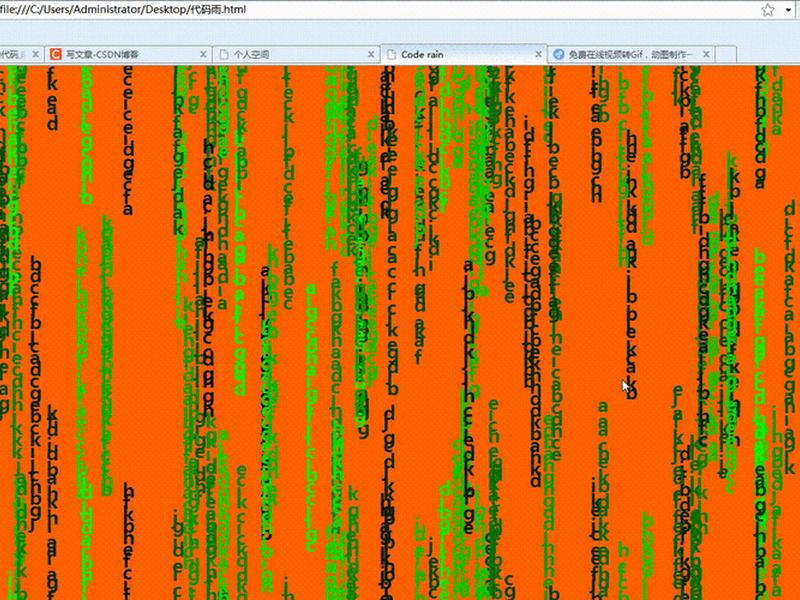Click the page icon on the 个人空间 tab

point(223,54)
